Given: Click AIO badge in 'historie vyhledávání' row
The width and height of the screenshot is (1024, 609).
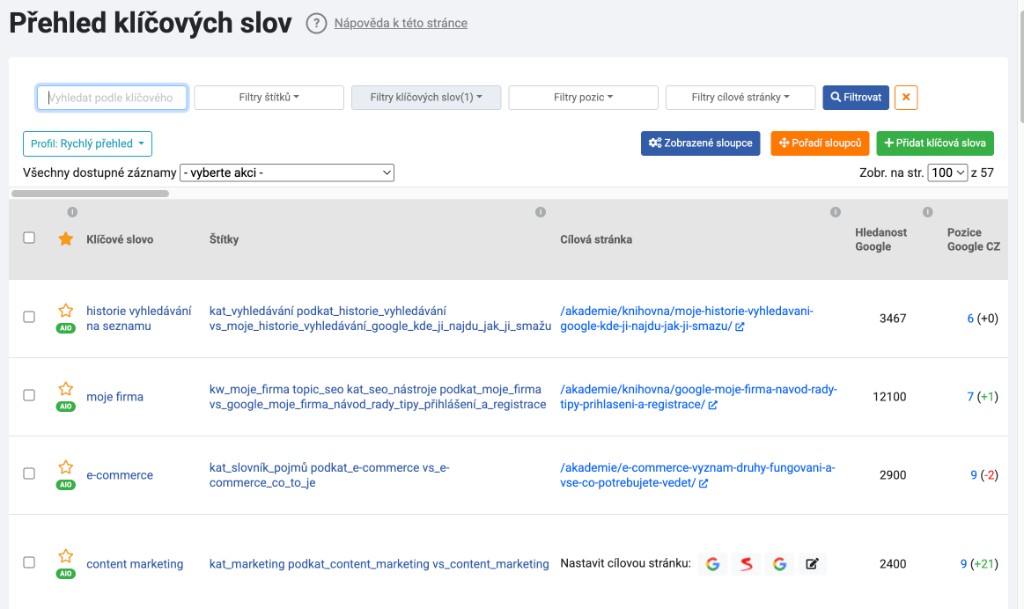Looking at the screenshot, I should tap(66, 328).
